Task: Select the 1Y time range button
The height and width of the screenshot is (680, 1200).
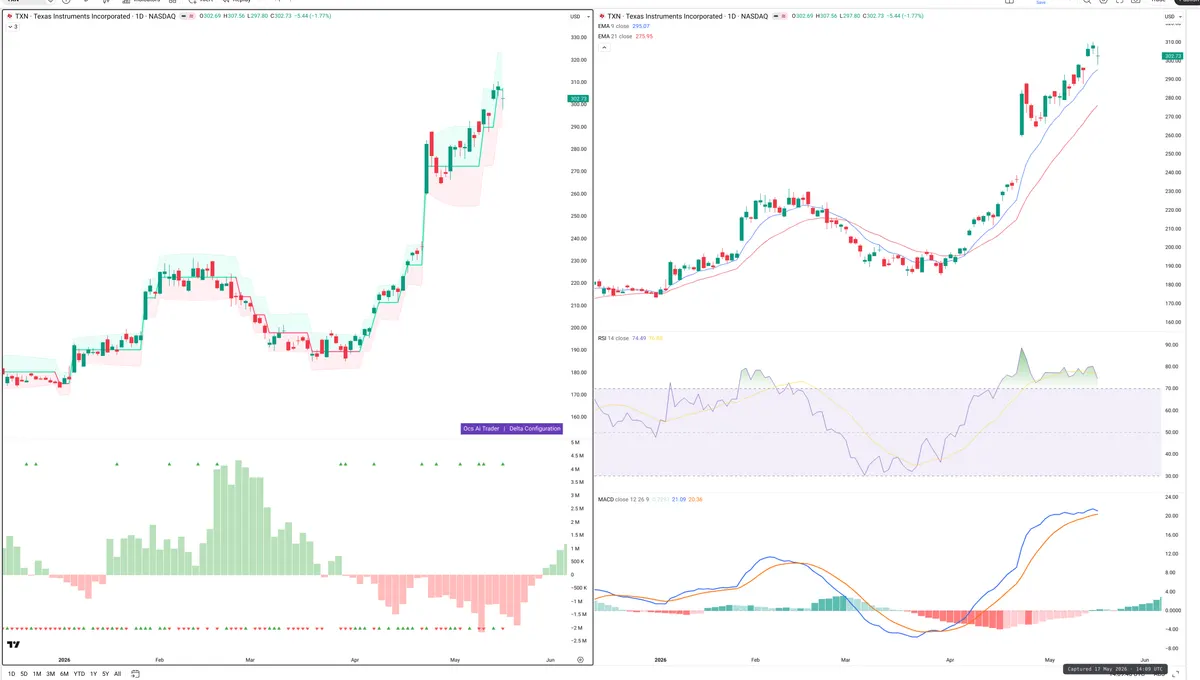Action: coord(94,674)
